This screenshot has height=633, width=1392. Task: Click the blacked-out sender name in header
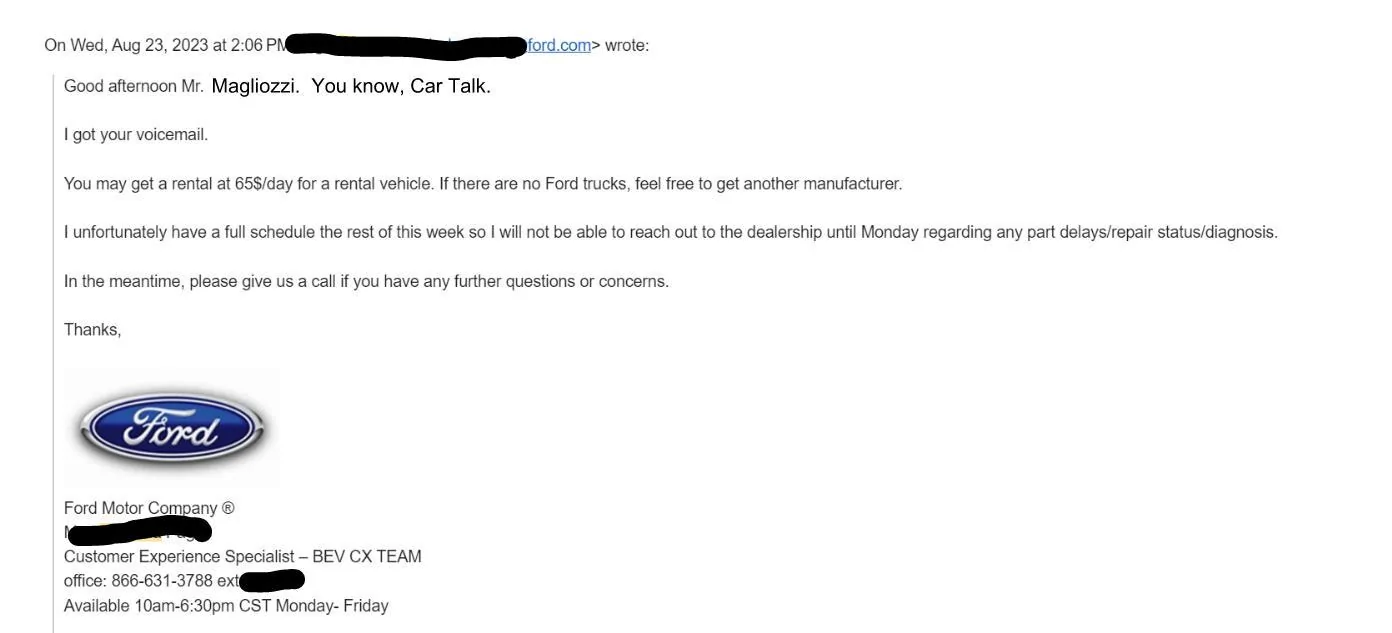(406, 46)
